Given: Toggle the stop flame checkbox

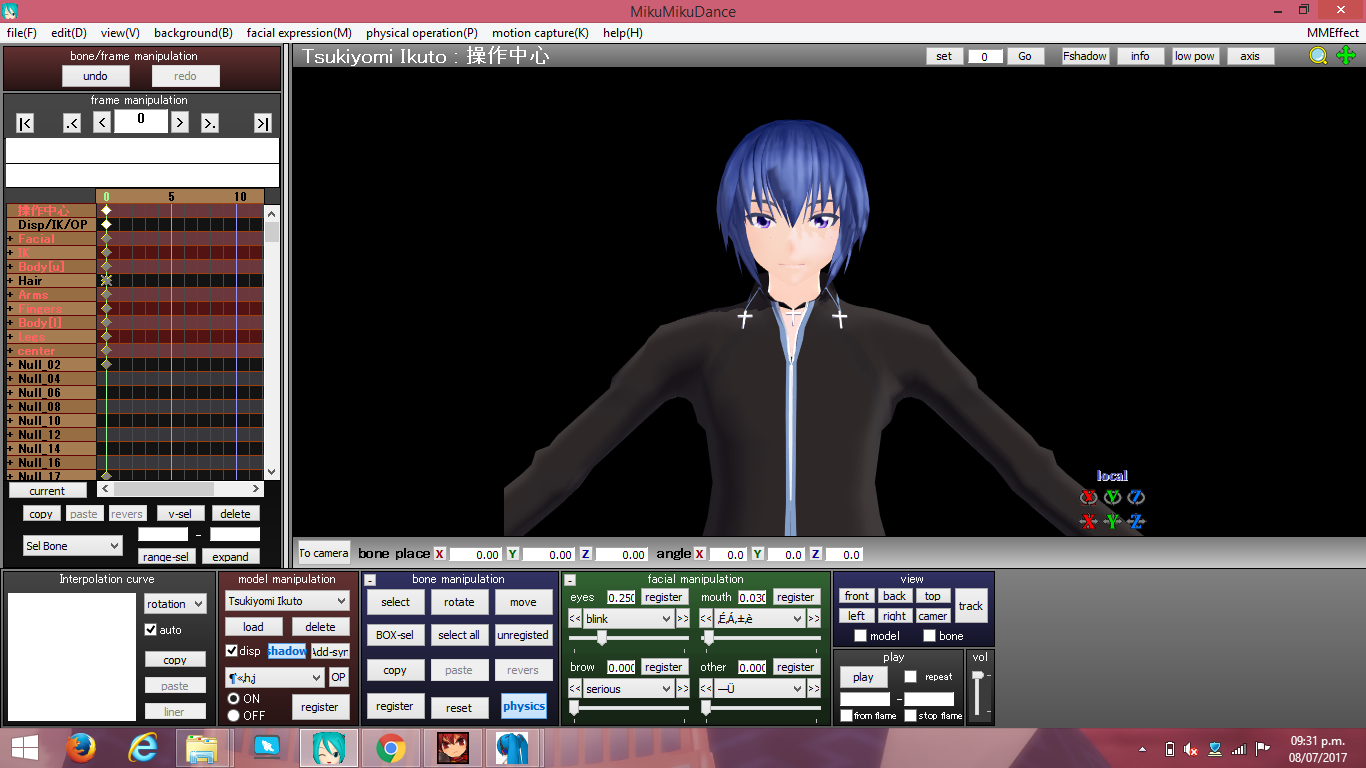Looking at the screenshot, I should click(910, 716).
